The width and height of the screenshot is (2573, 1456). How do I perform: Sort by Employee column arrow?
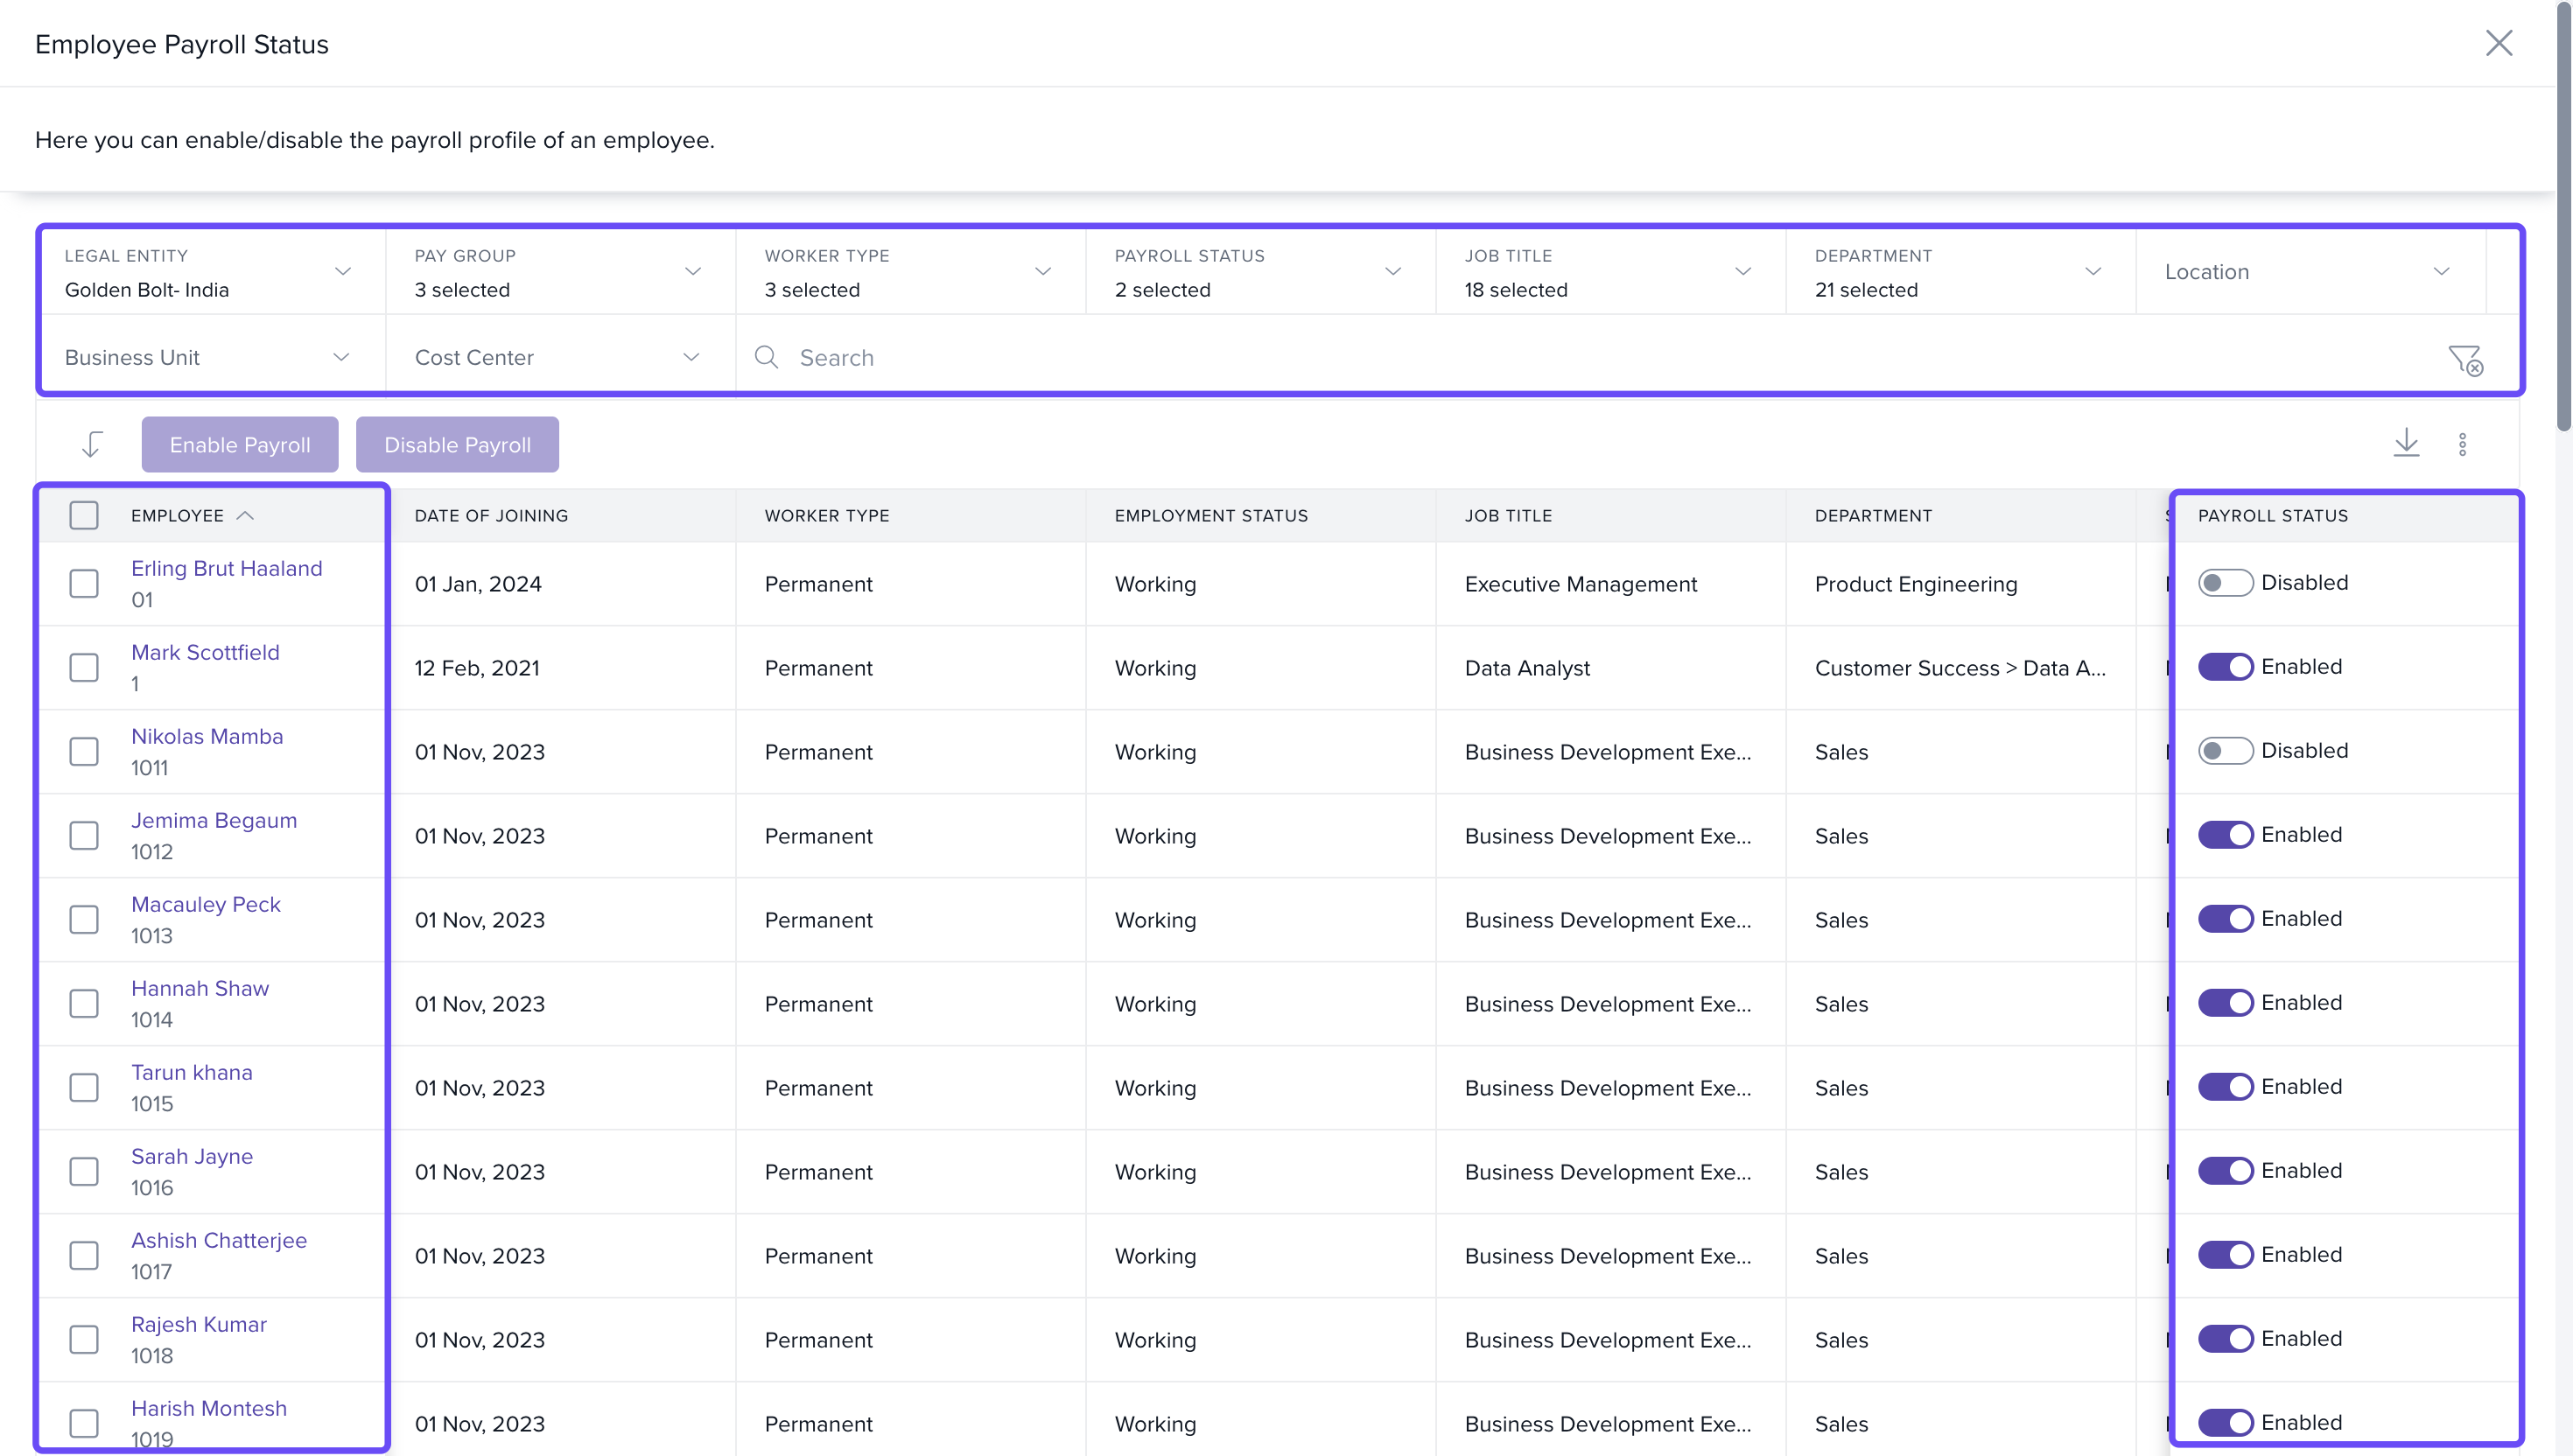click(x=245, y=515)
